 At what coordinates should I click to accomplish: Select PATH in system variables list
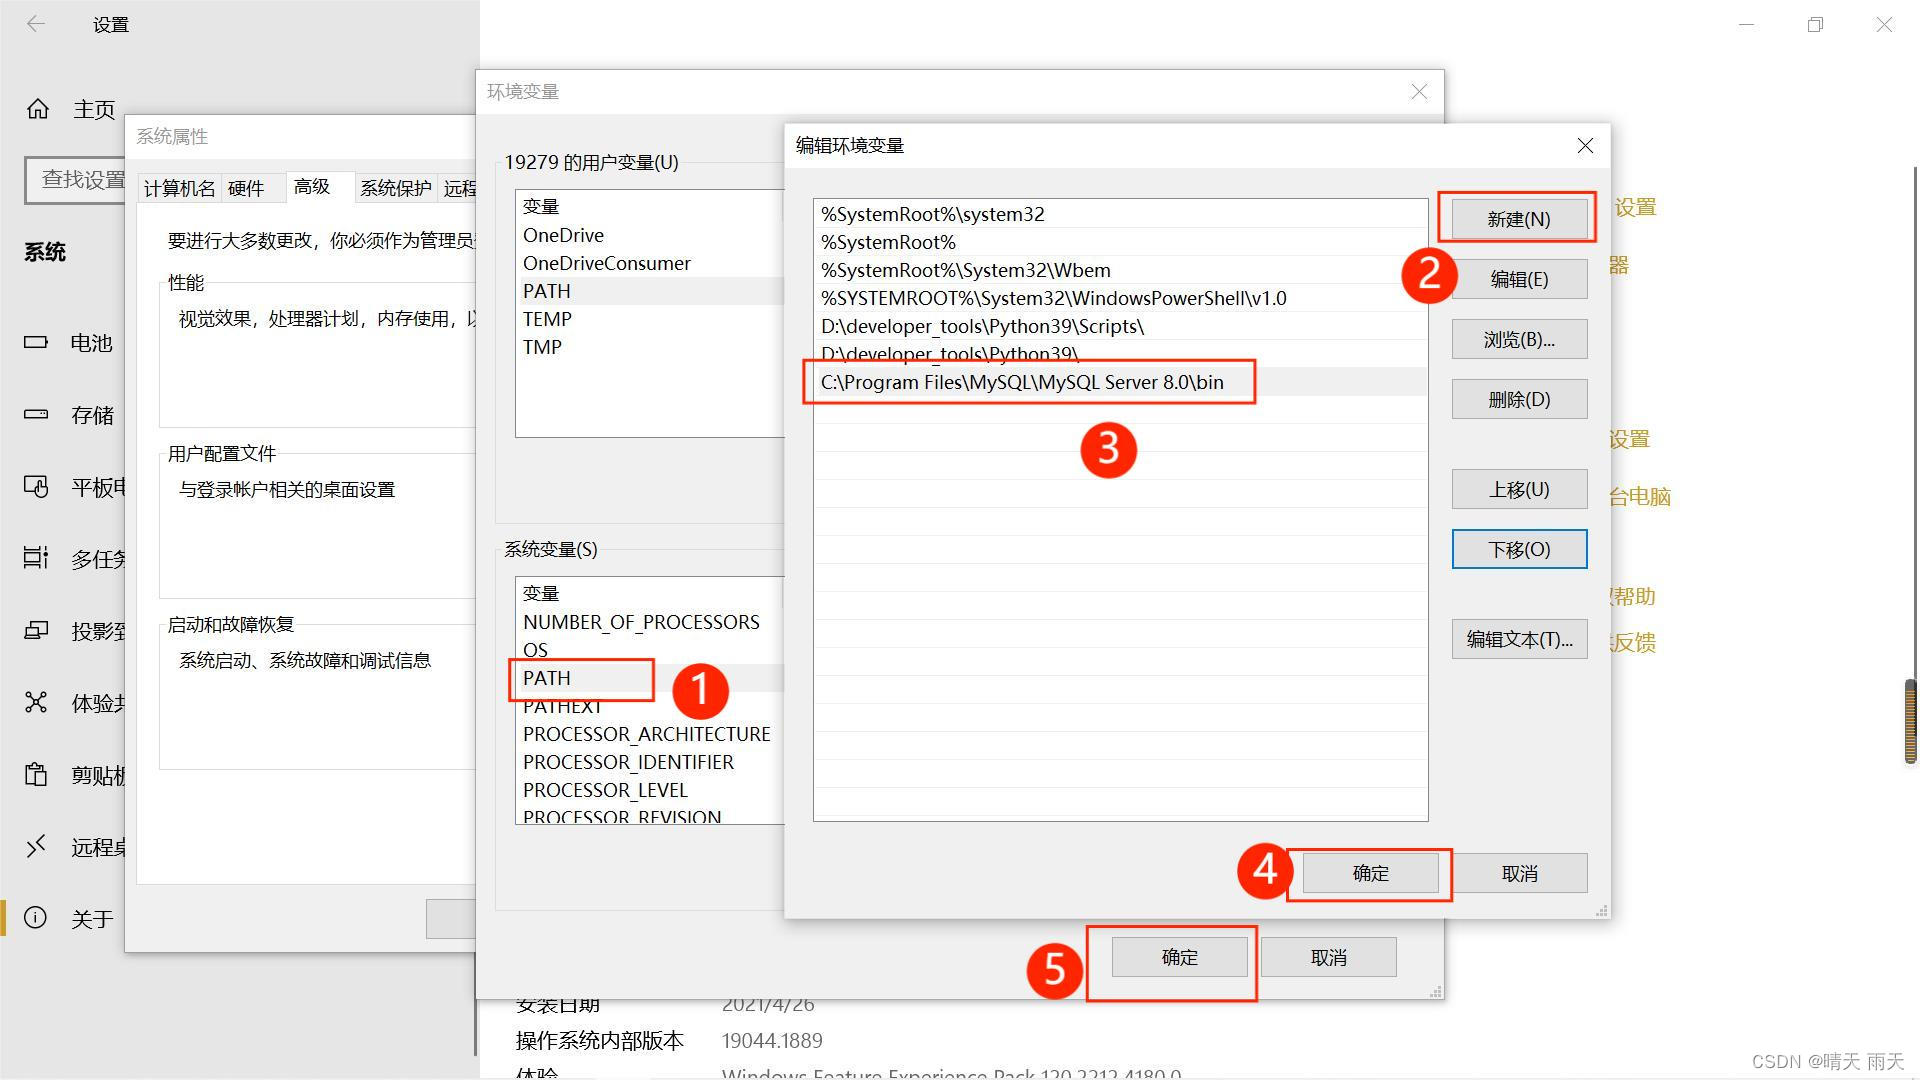point(547,678)
